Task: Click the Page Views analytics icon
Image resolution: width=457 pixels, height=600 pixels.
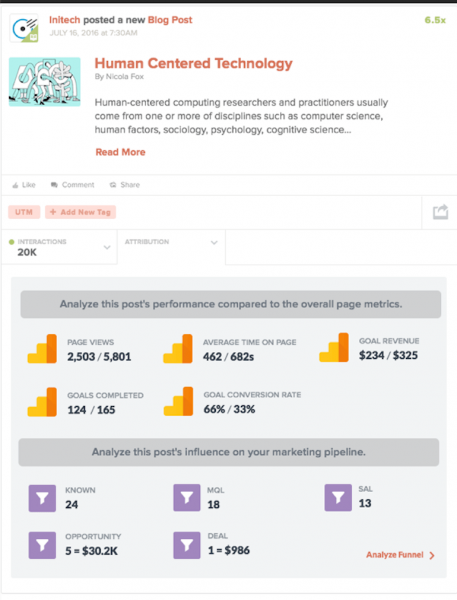Action: (x=42, y=349)
